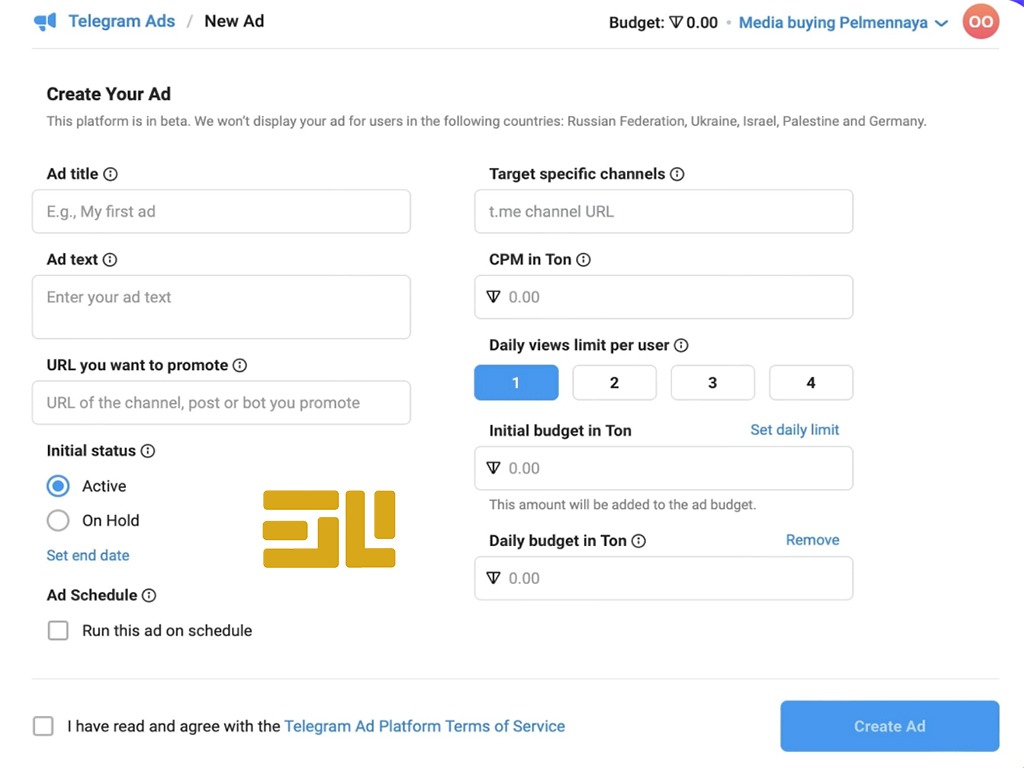Click the info icon beside Ad text
Viewport: 1024px width, 768px height.
pos(110,260)
